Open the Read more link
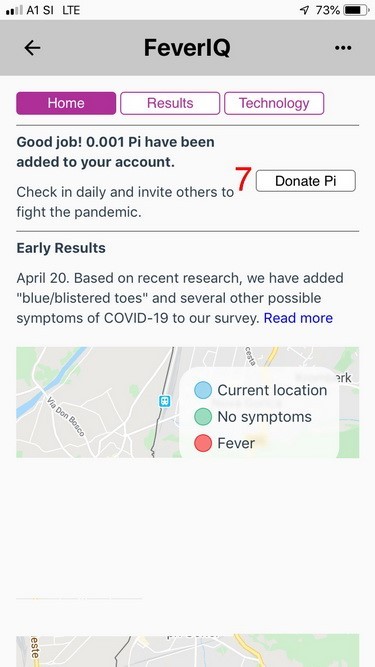 click(x=298, y=318)
